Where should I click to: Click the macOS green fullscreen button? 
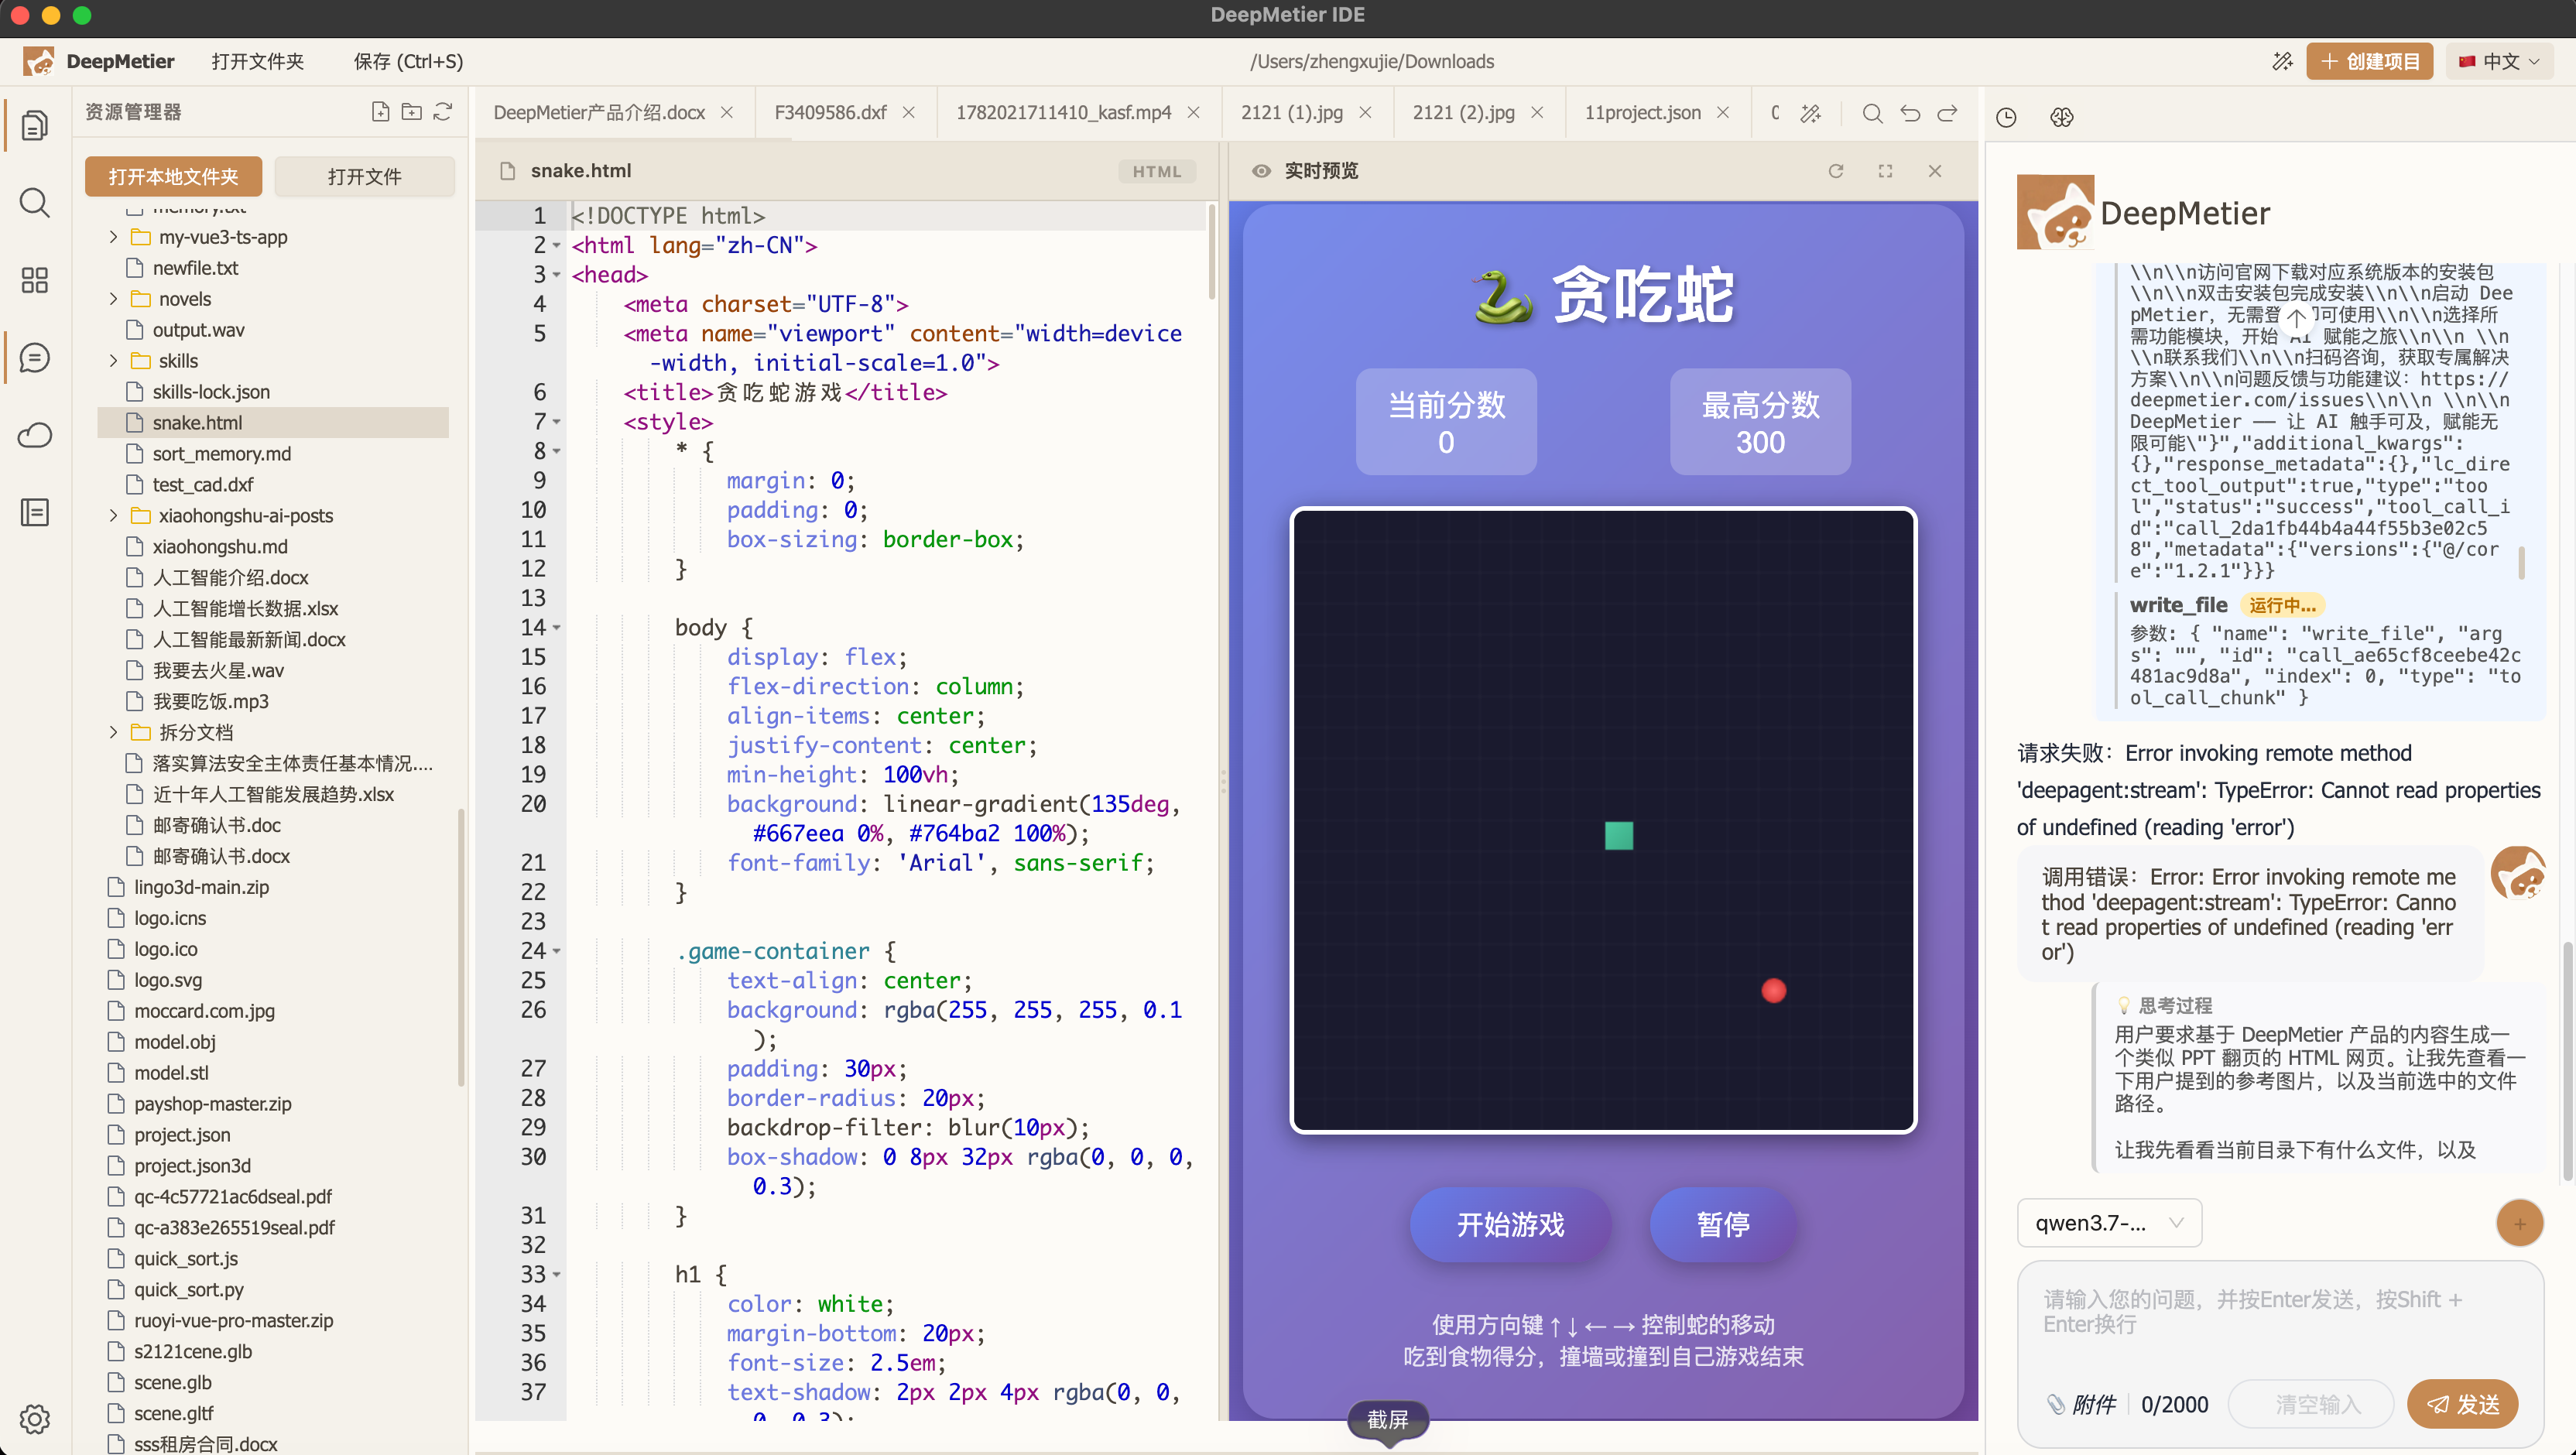[x=83, y=15]
